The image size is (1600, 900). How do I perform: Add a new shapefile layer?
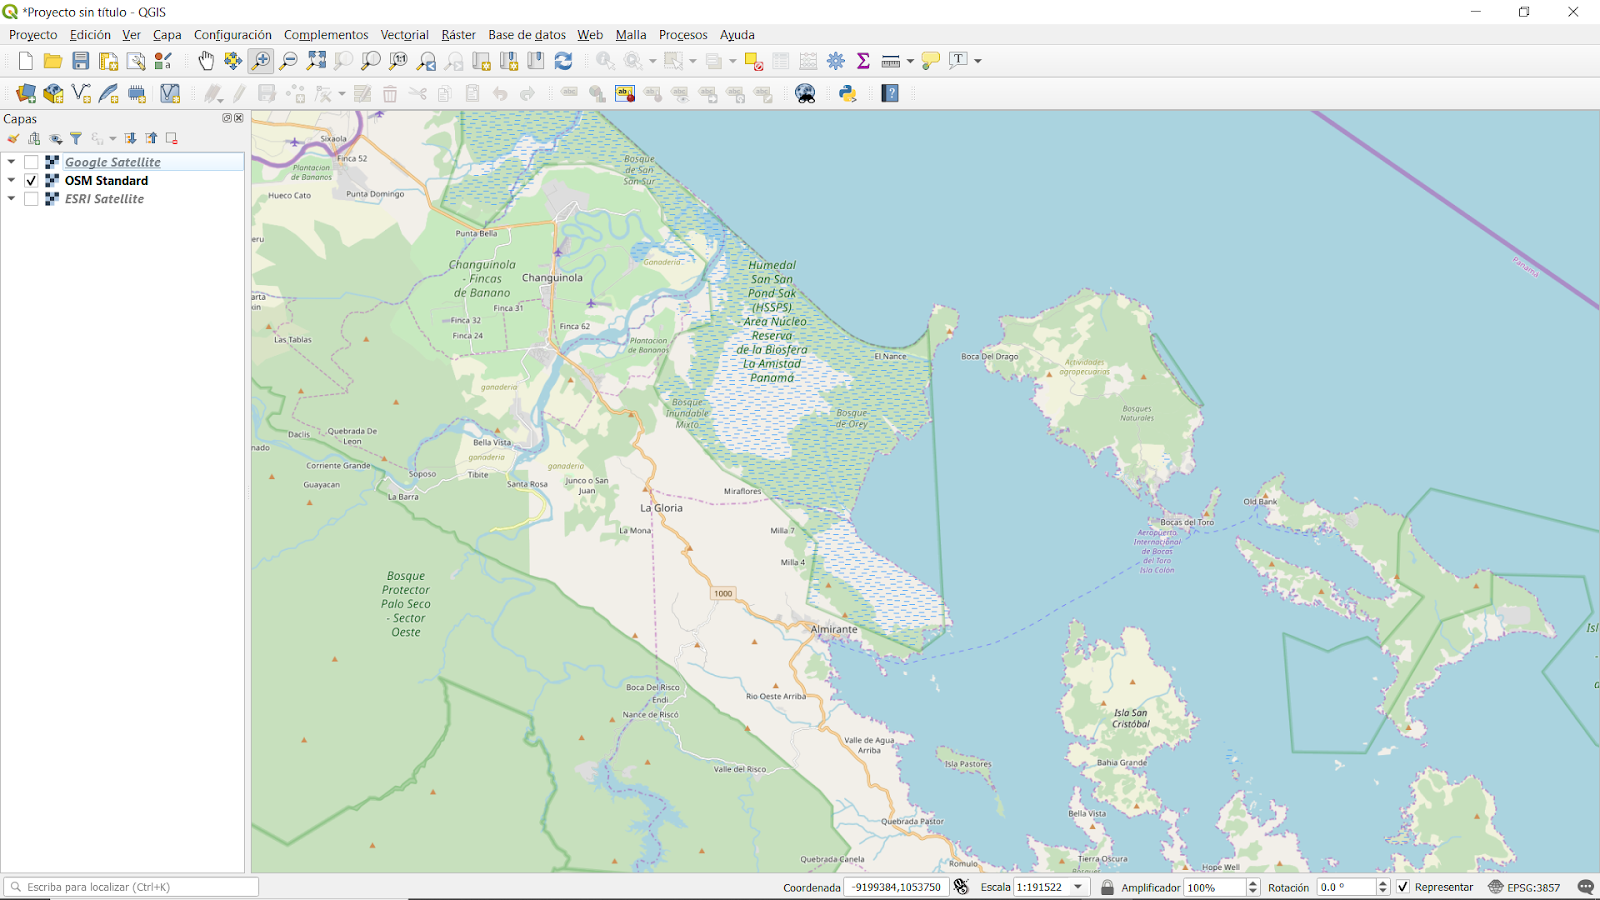[81, 93]
